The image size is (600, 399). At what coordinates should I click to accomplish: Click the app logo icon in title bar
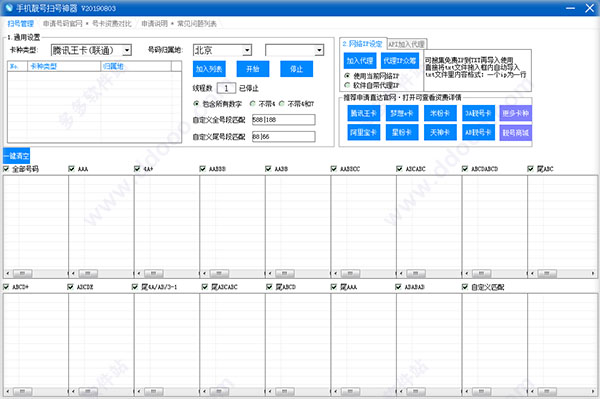(9, 8)
